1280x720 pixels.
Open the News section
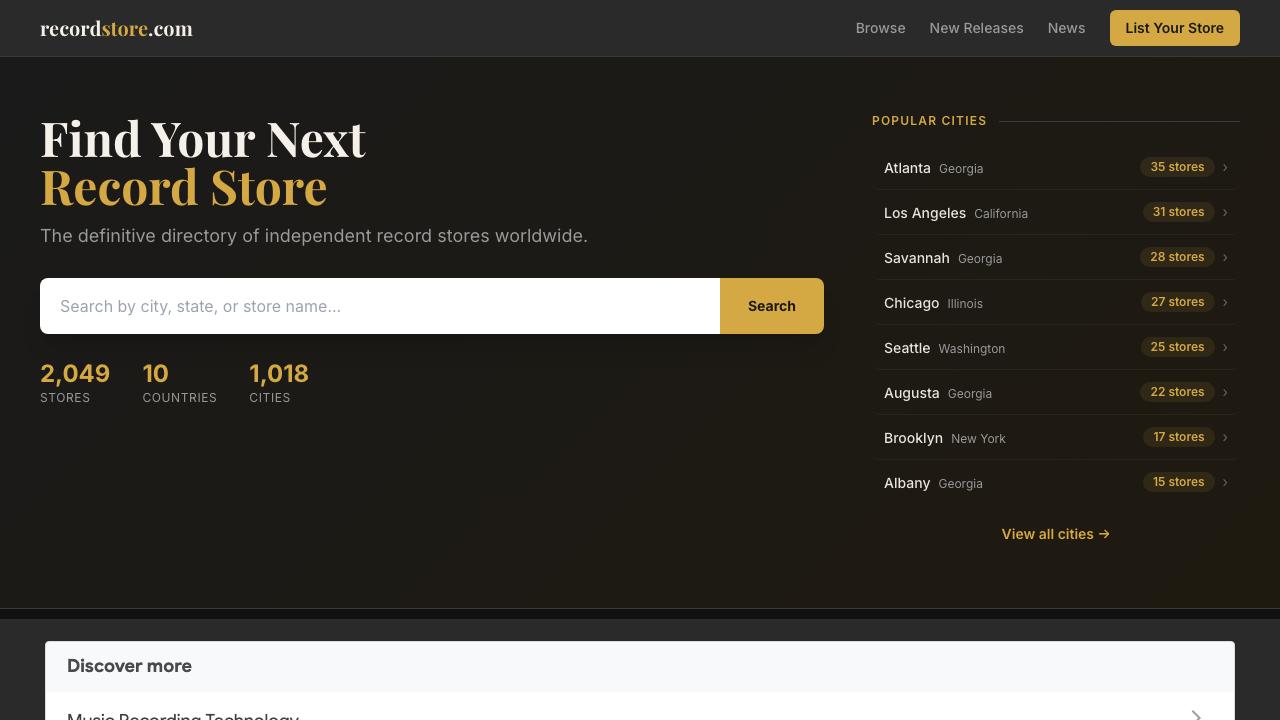pyautogui.click(x=1066, y=28)
